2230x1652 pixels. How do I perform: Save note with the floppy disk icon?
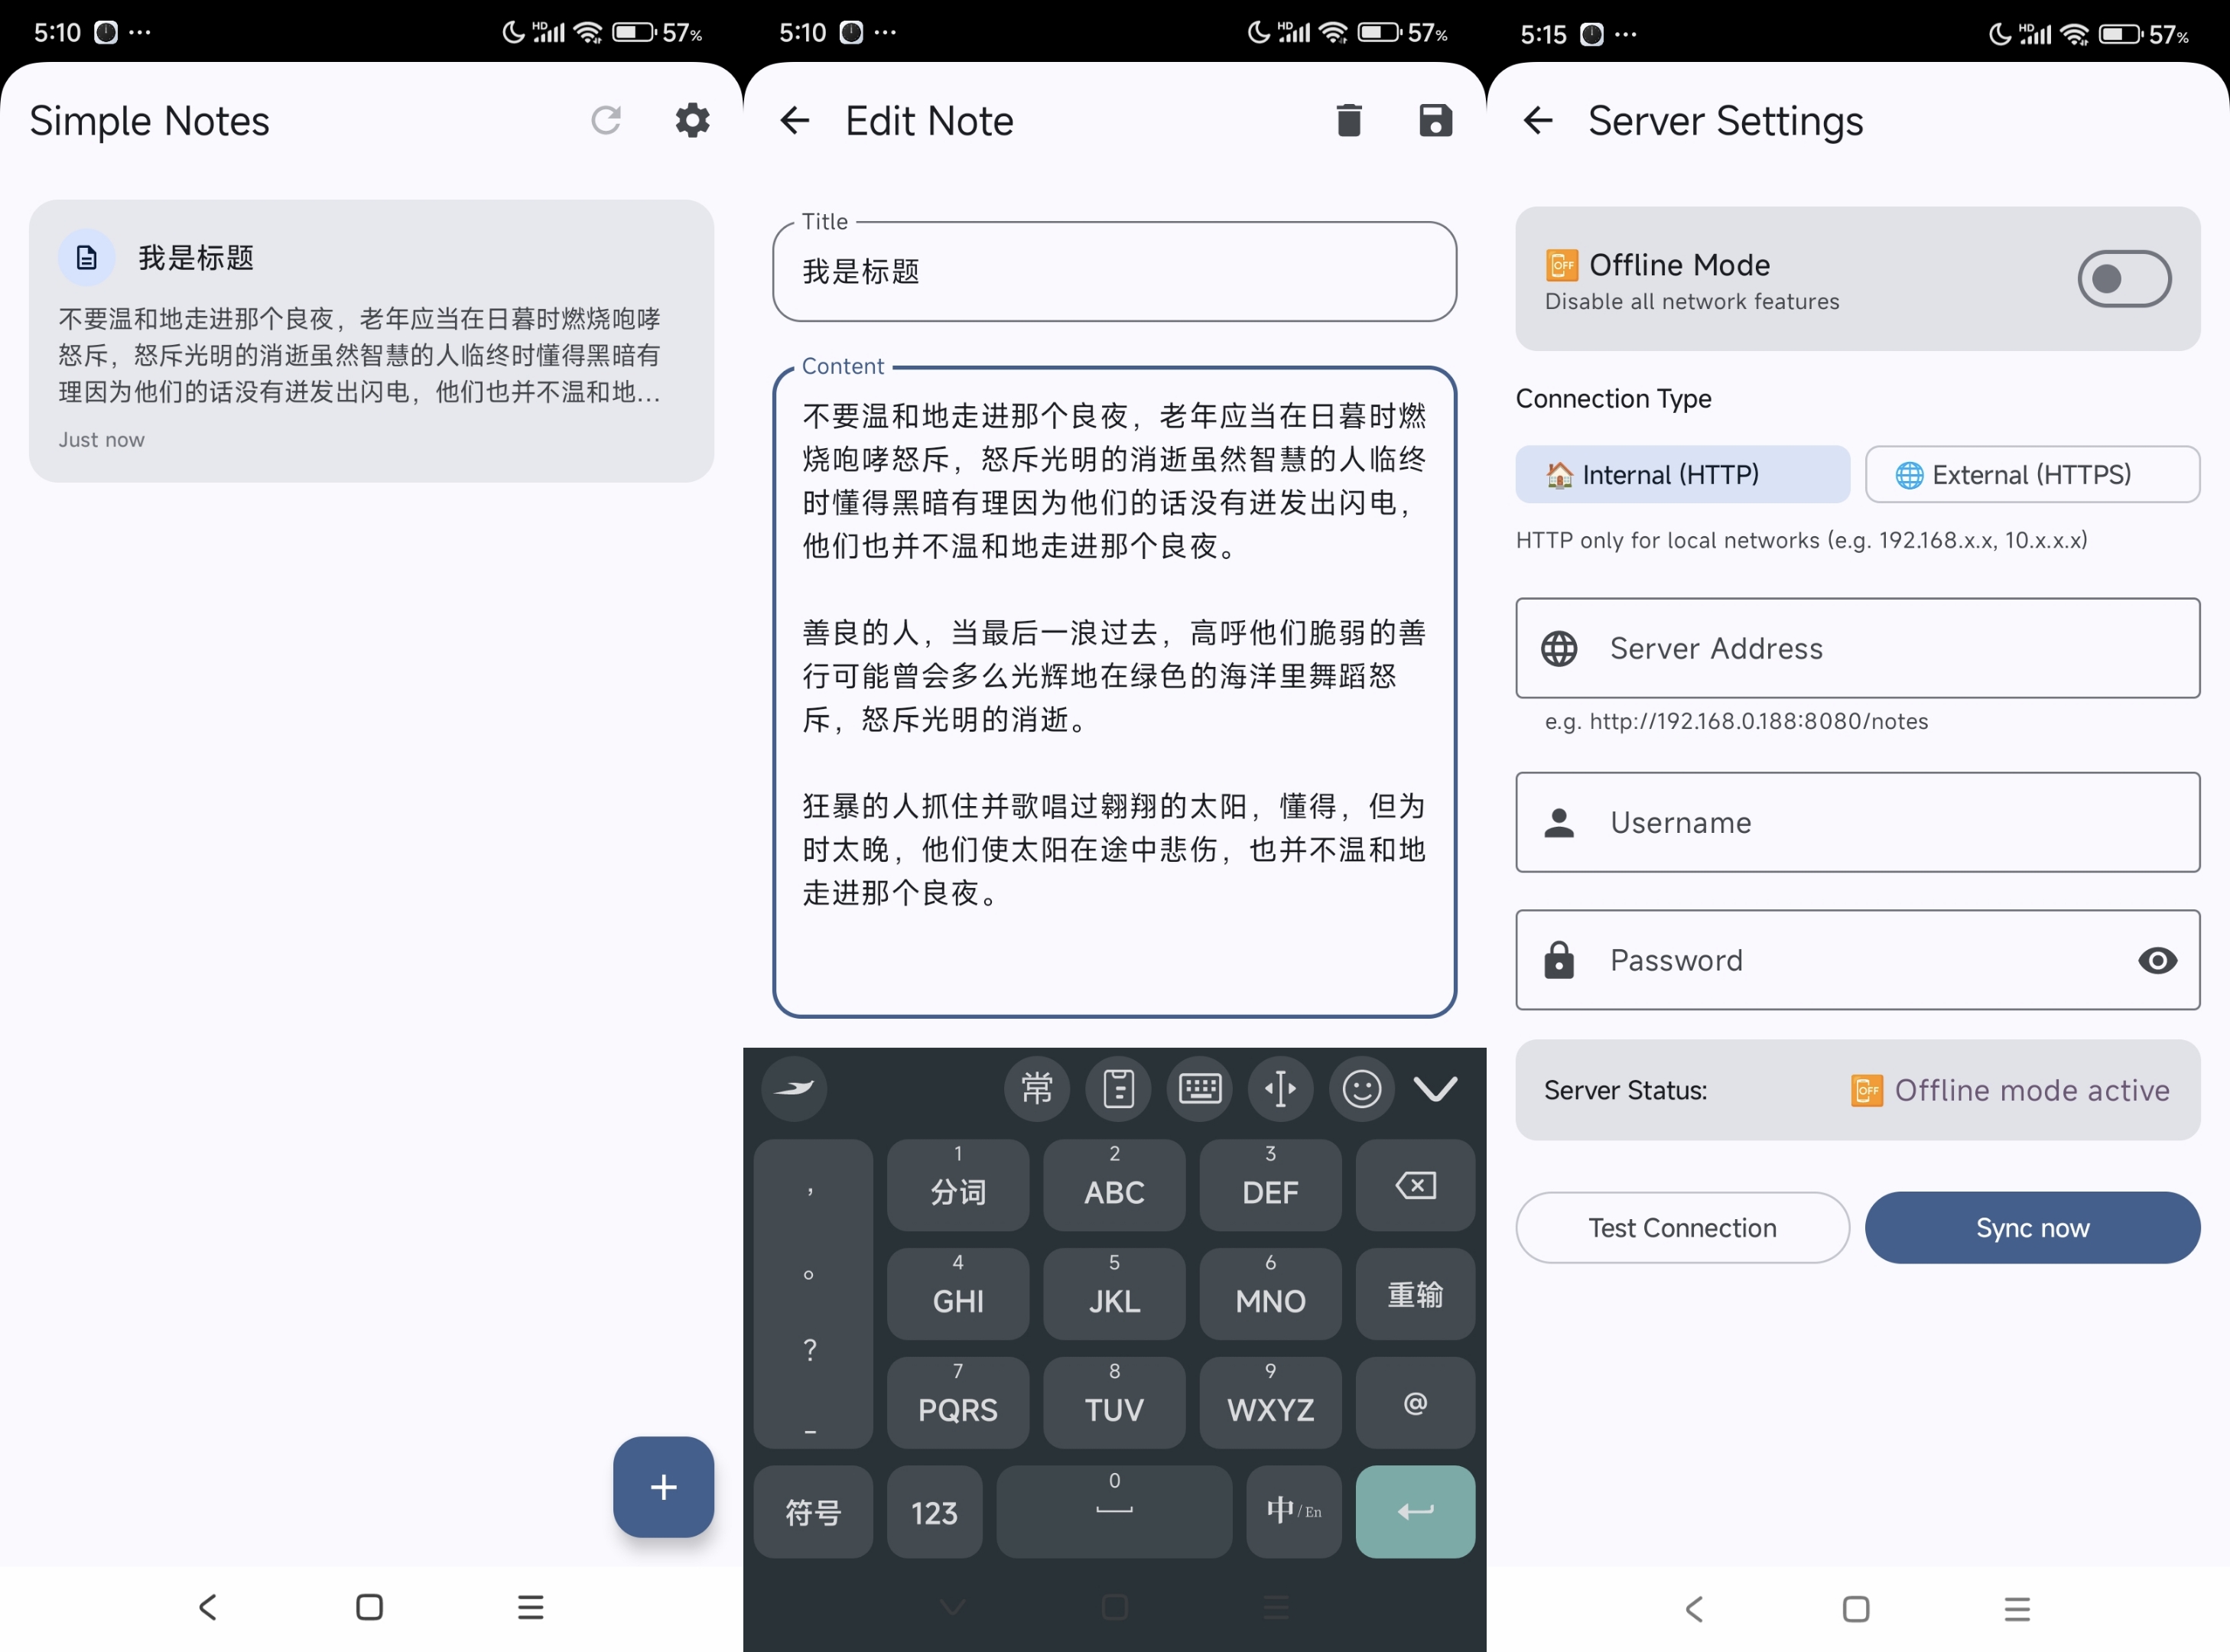click(x=1435, y=121)
